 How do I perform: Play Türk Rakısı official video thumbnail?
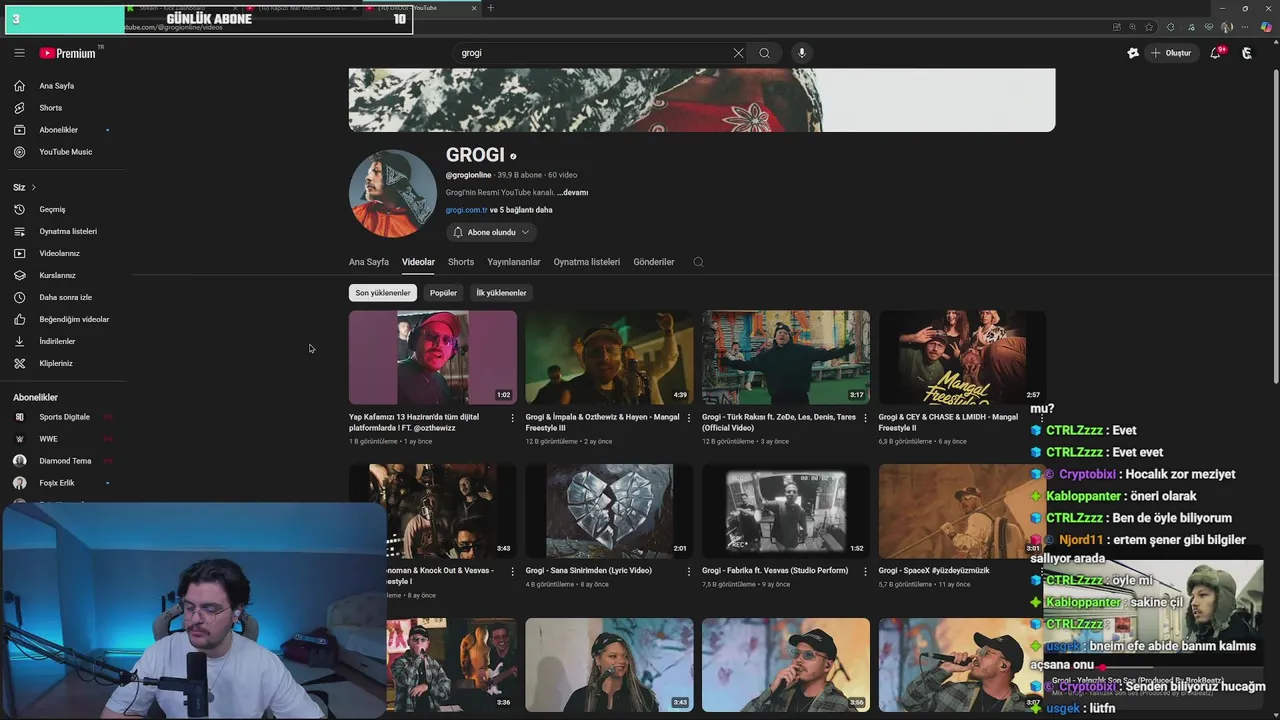[x=786, y=357]
